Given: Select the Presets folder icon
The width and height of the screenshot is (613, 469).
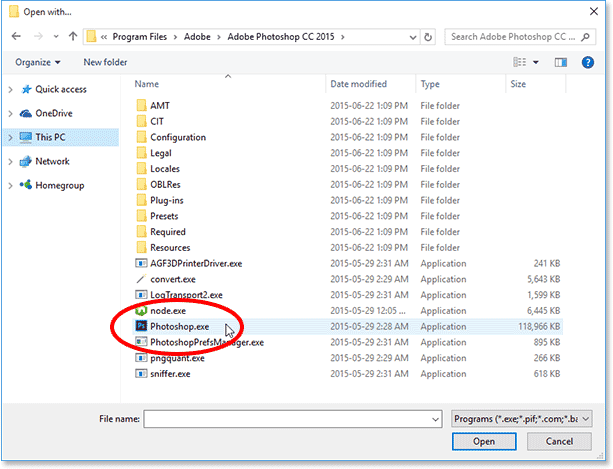Looking at the screenshot, I should [x=141, y=216].
